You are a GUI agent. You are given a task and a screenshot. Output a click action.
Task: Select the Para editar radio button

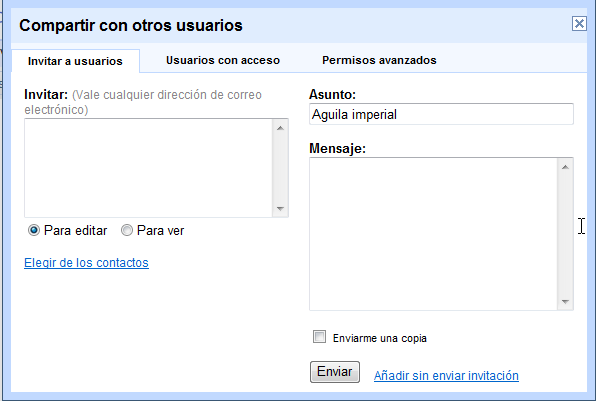pos(34,230)
